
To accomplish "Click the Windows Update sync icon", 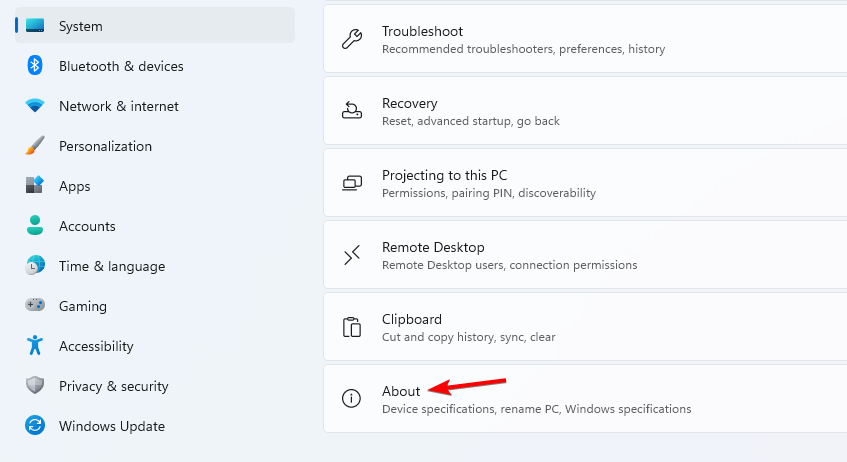I will (x=35, y=425).
